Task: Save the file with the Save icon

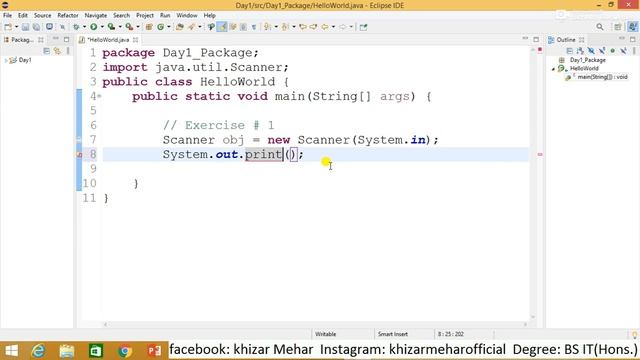Action: (x=25, y=27)
